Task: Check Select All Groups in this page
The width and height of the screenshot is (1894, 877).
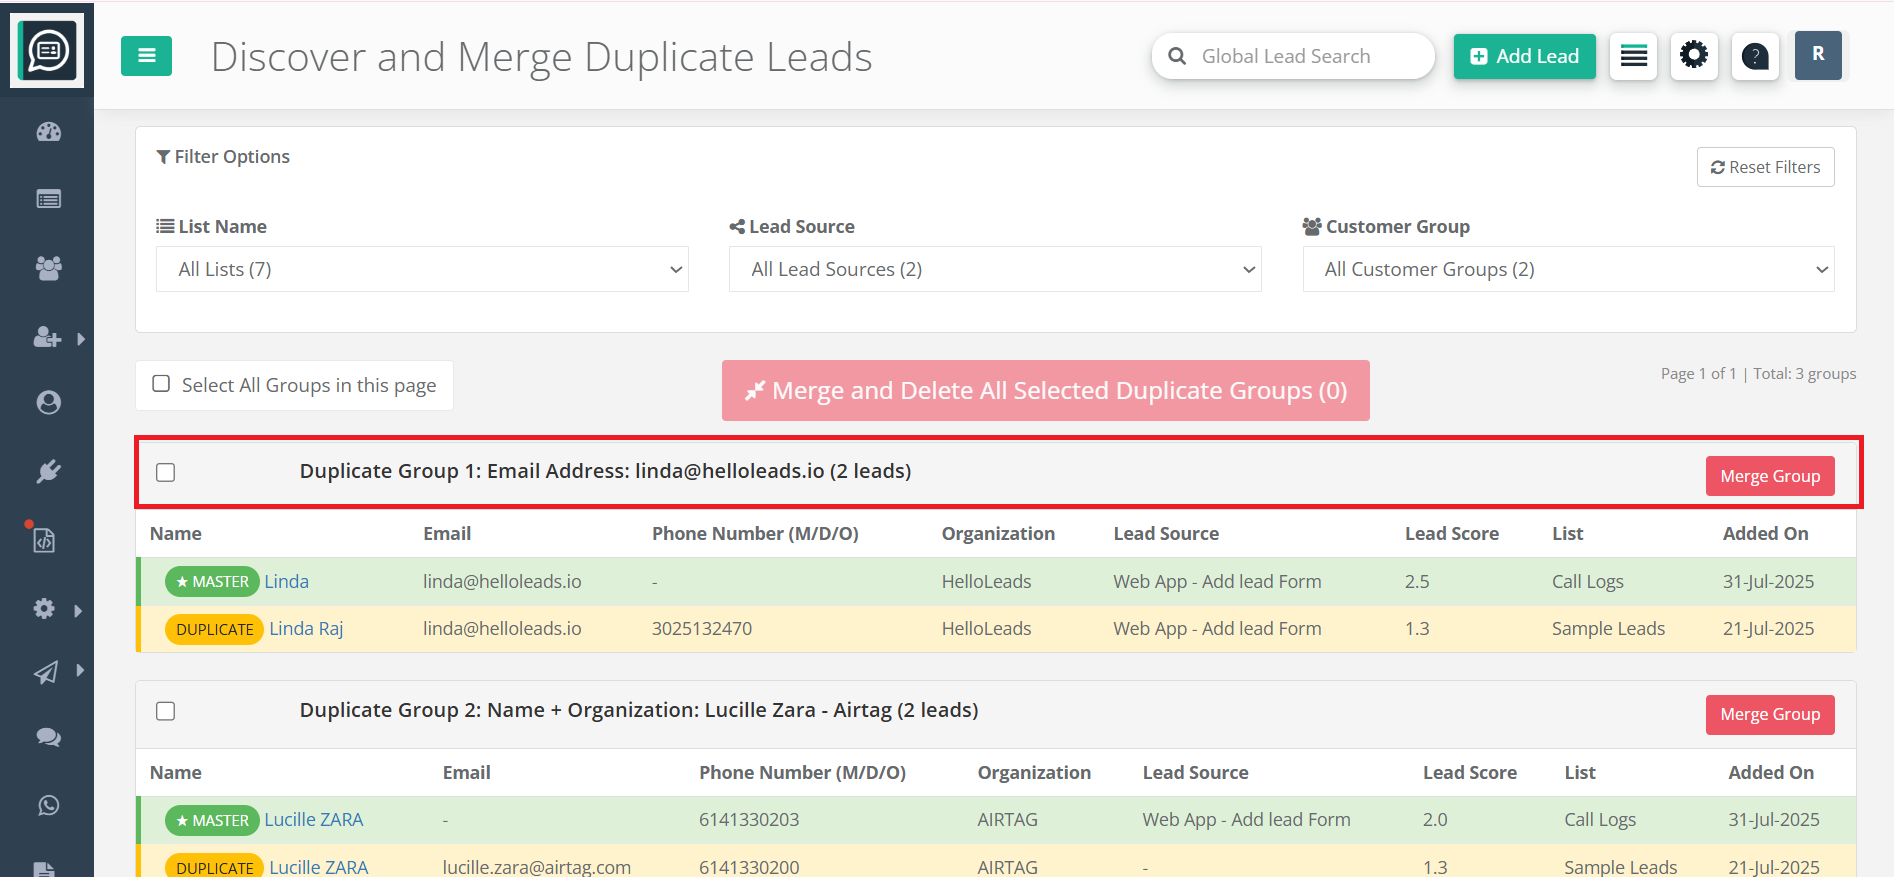Action: tap(161, 384)
